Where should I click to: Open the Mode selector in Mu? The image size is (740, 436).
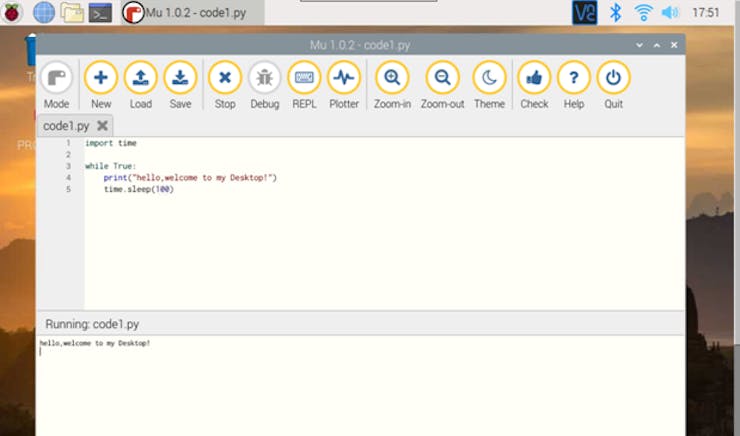[x=57, y=78]
